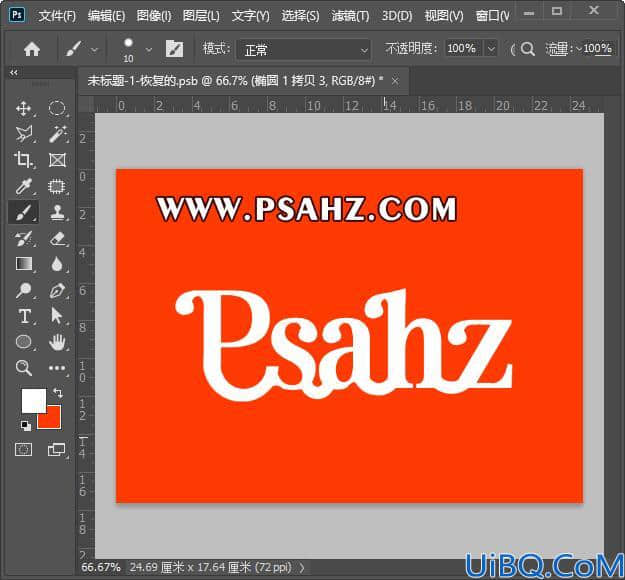Click the flow 100% value field

pyautogui.click(x=597, y=49)
